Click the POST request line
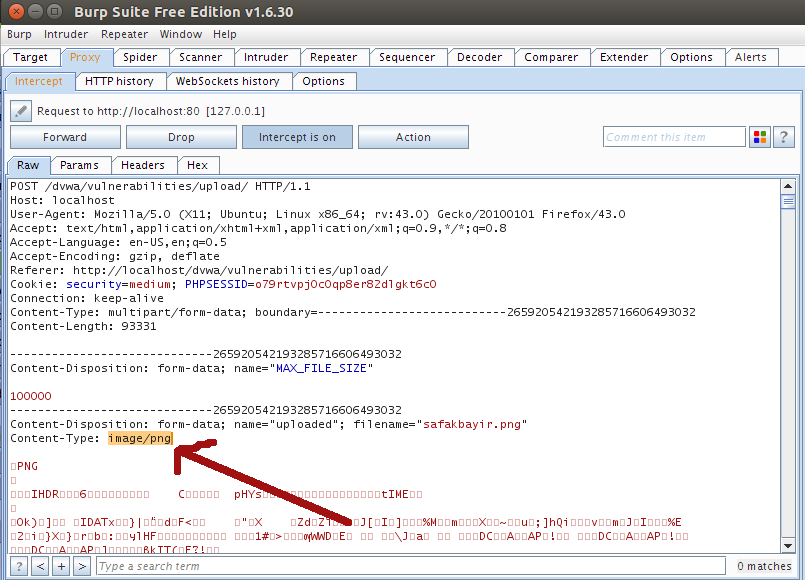805x580 pixels. coord(160,186)
